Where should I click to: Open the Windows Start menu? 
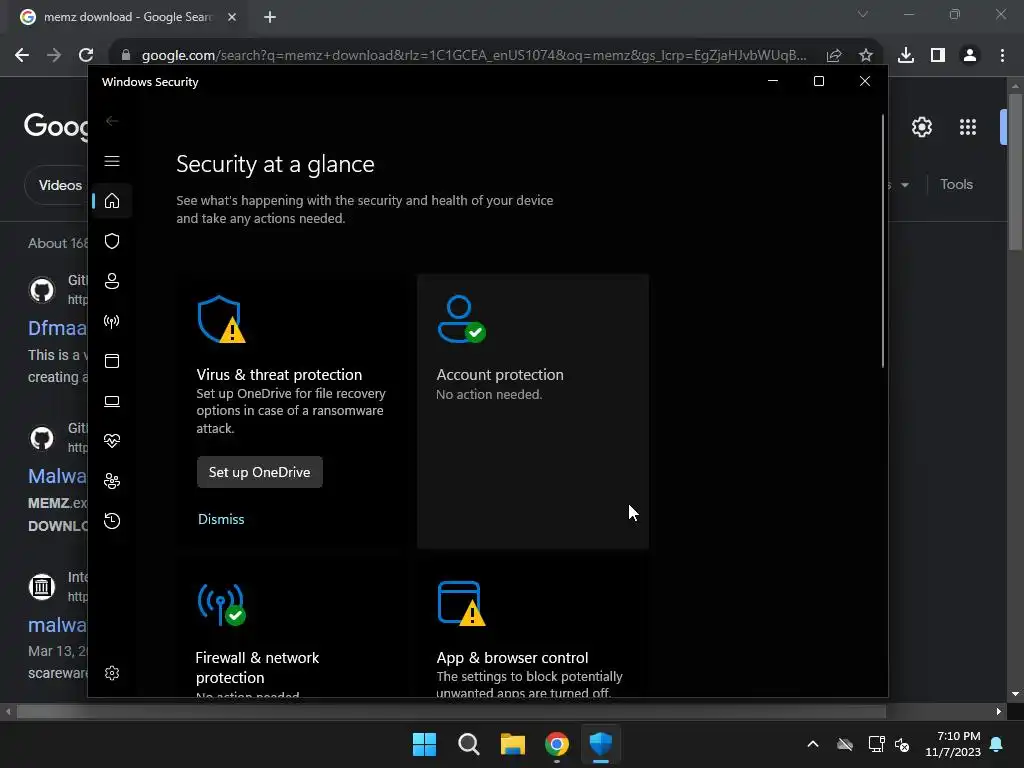424,744
